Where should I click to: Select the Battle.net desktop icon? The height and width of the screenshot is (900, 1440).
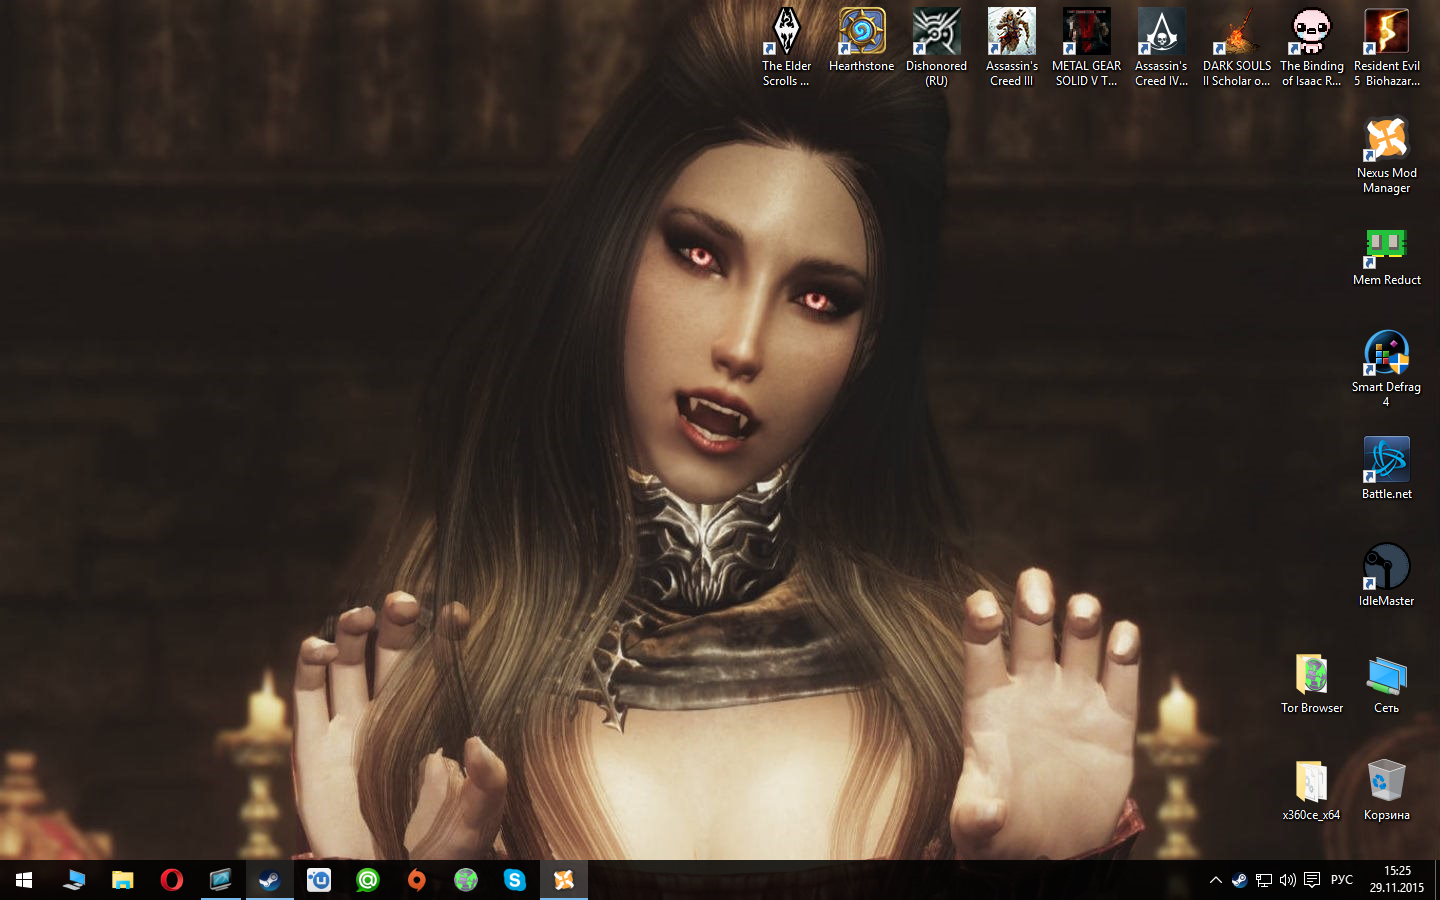click(x=1386, y=468)
